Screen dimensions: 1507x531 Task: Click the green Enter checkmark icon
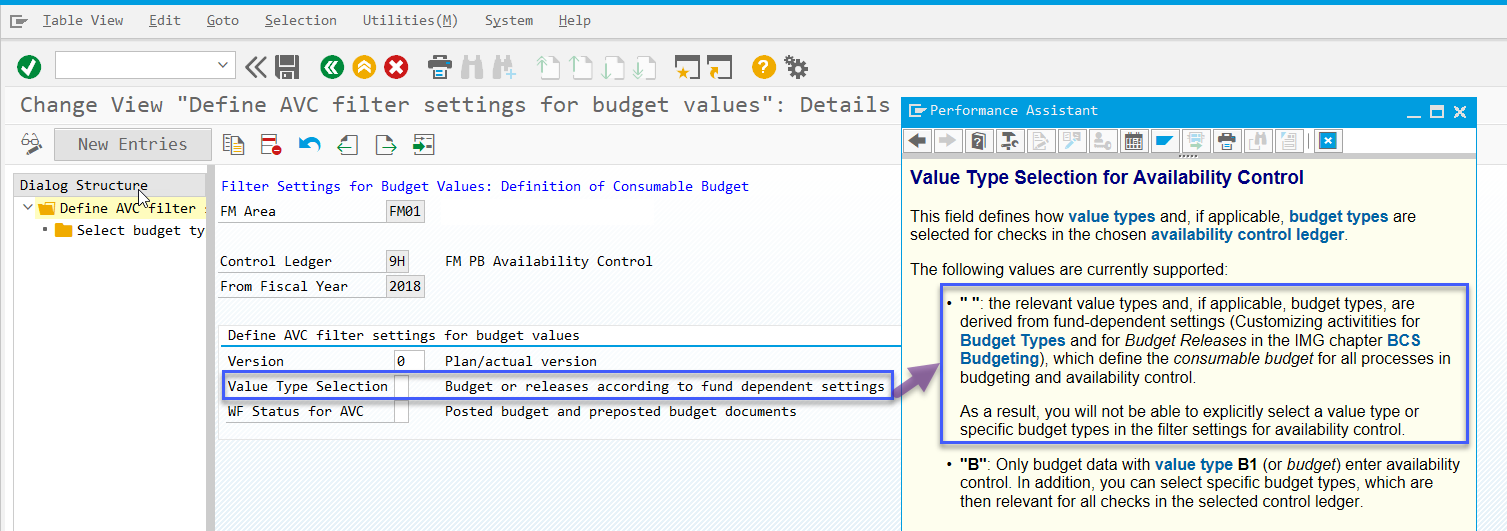pos(29,67)
